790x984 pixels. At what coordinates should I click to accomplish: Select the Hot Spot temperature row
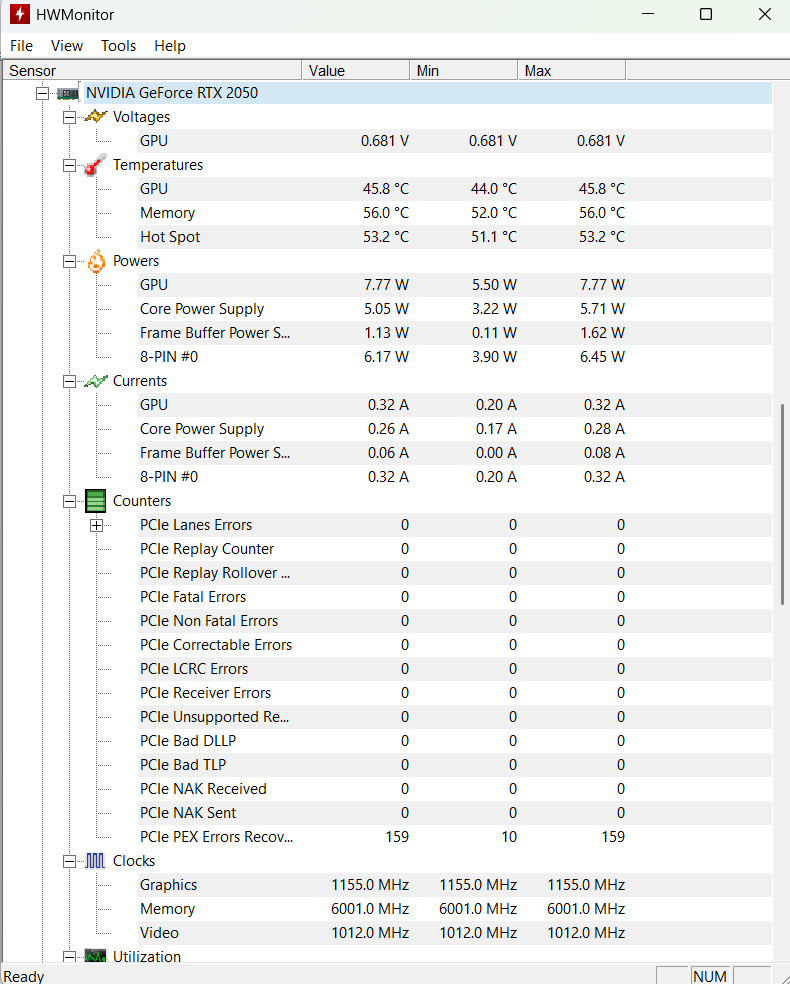pyautogui.click(x=170, y=237)
